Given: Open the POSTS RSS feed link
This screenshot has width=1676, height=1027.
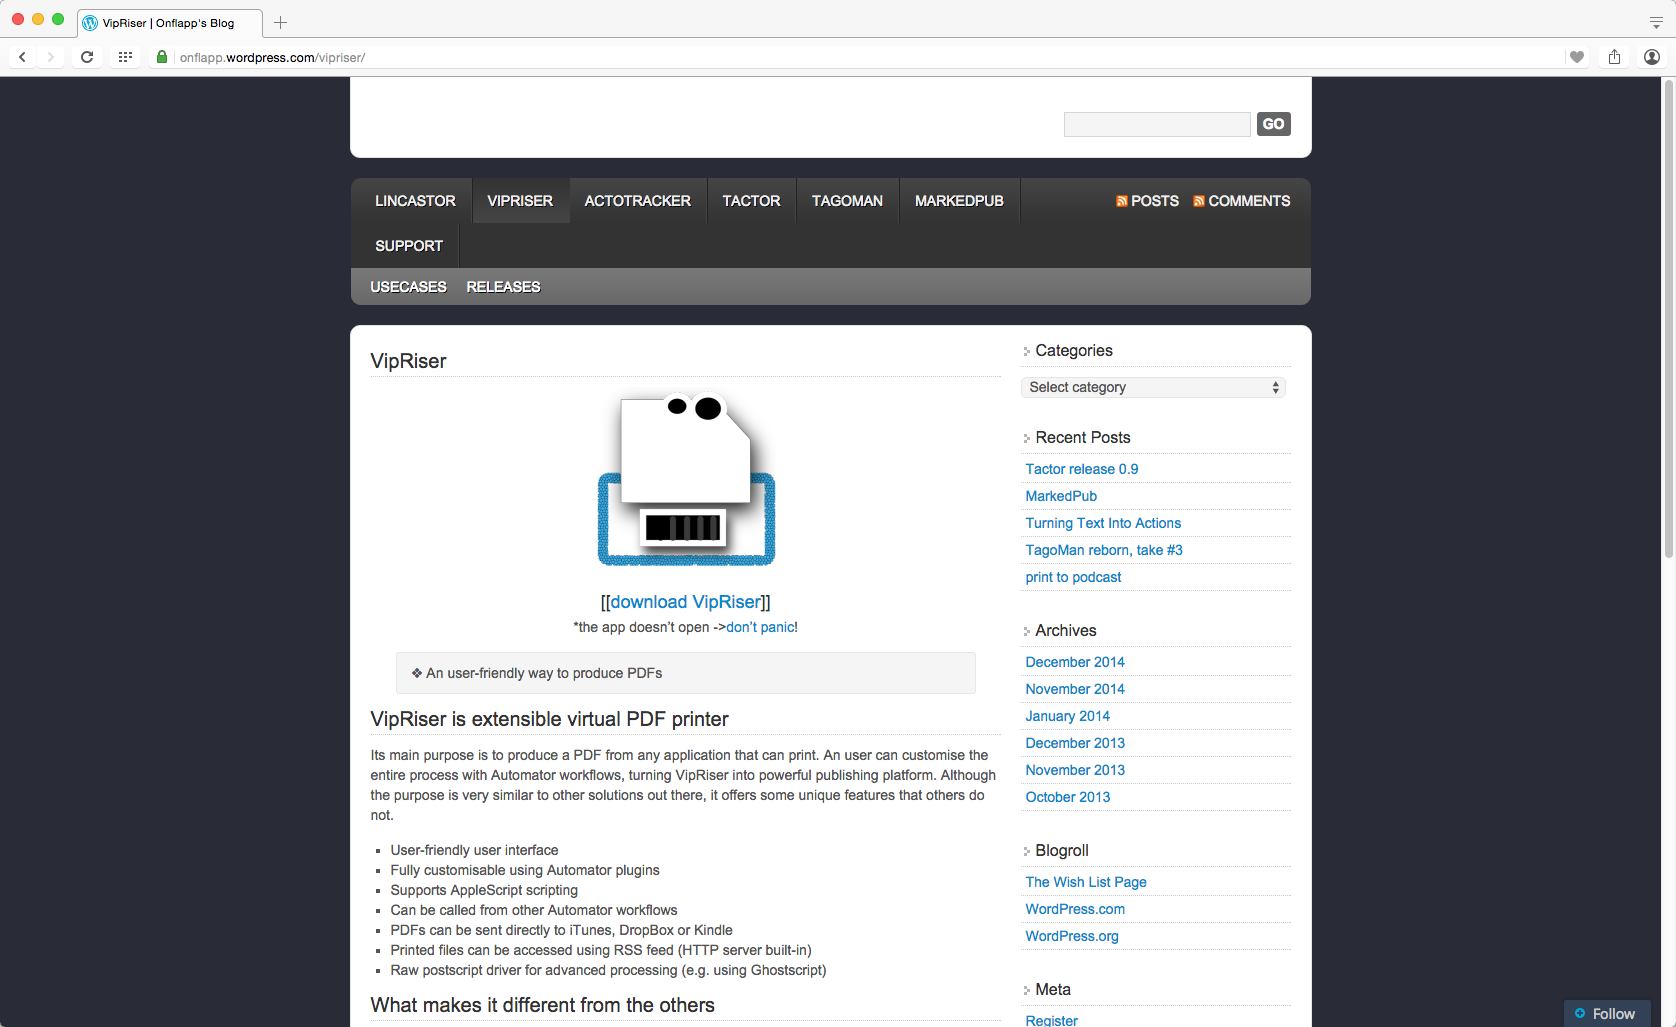Looking at the screenshot, I should tap(1147, 201).
